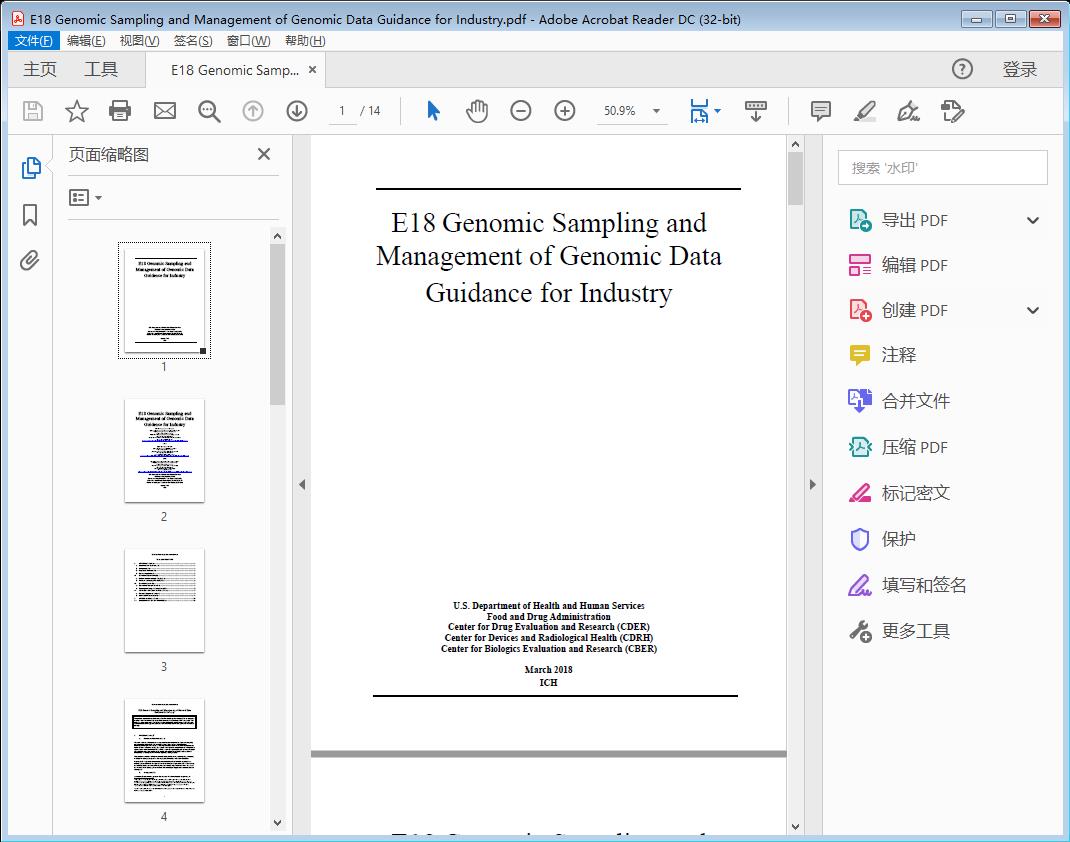Select the Hand tool

tap(477, 111)
